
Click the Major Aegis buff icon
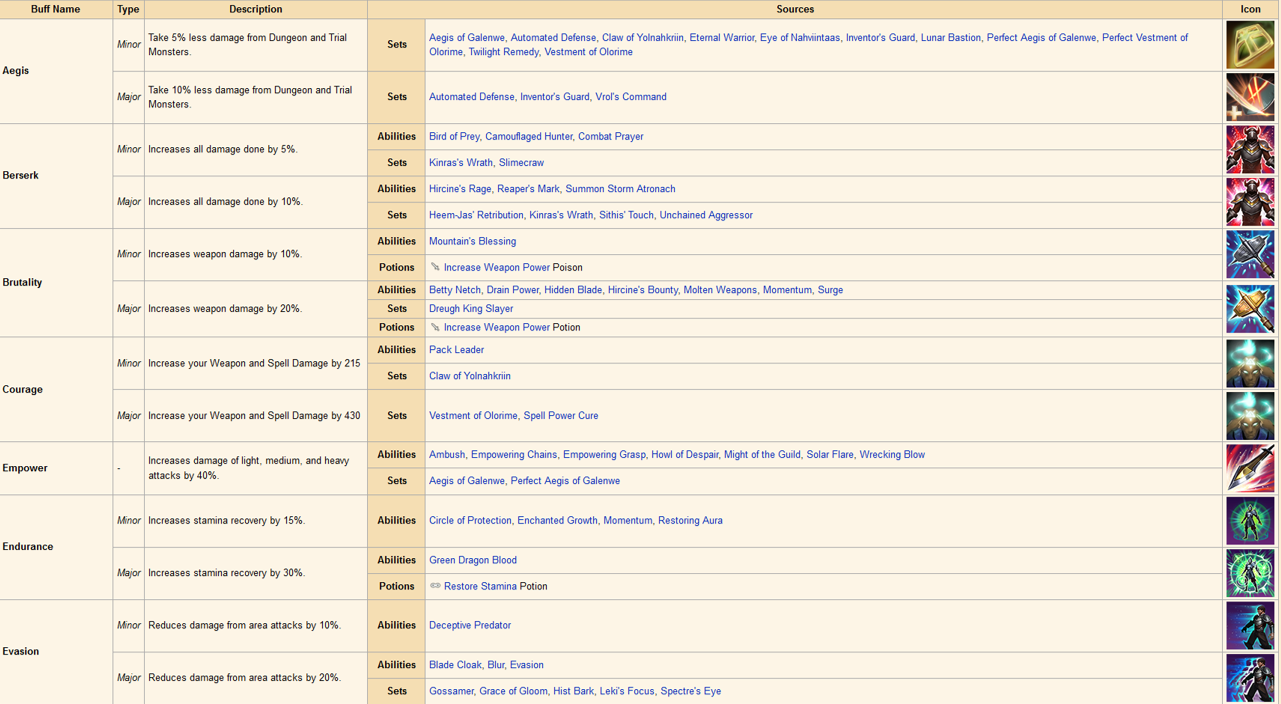1250,97
